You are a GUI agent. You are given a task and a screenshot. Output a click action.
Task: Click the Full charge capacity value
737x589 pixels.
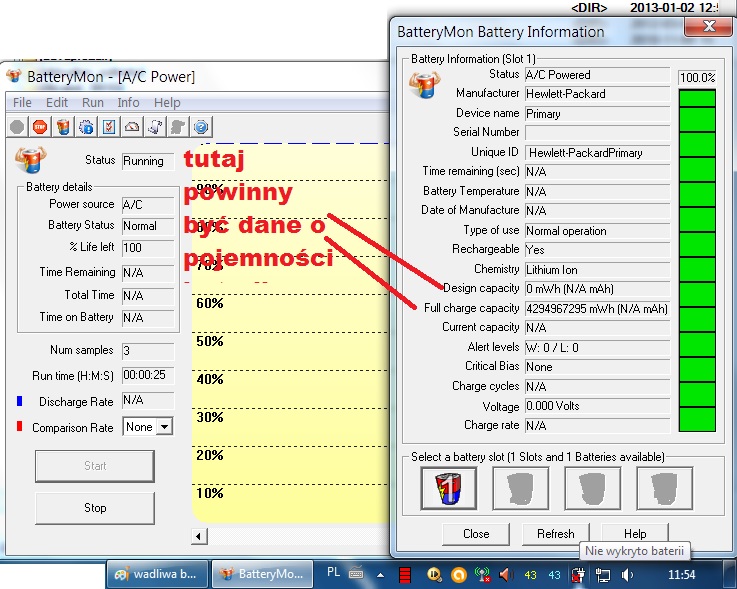[x=597, y=309]
